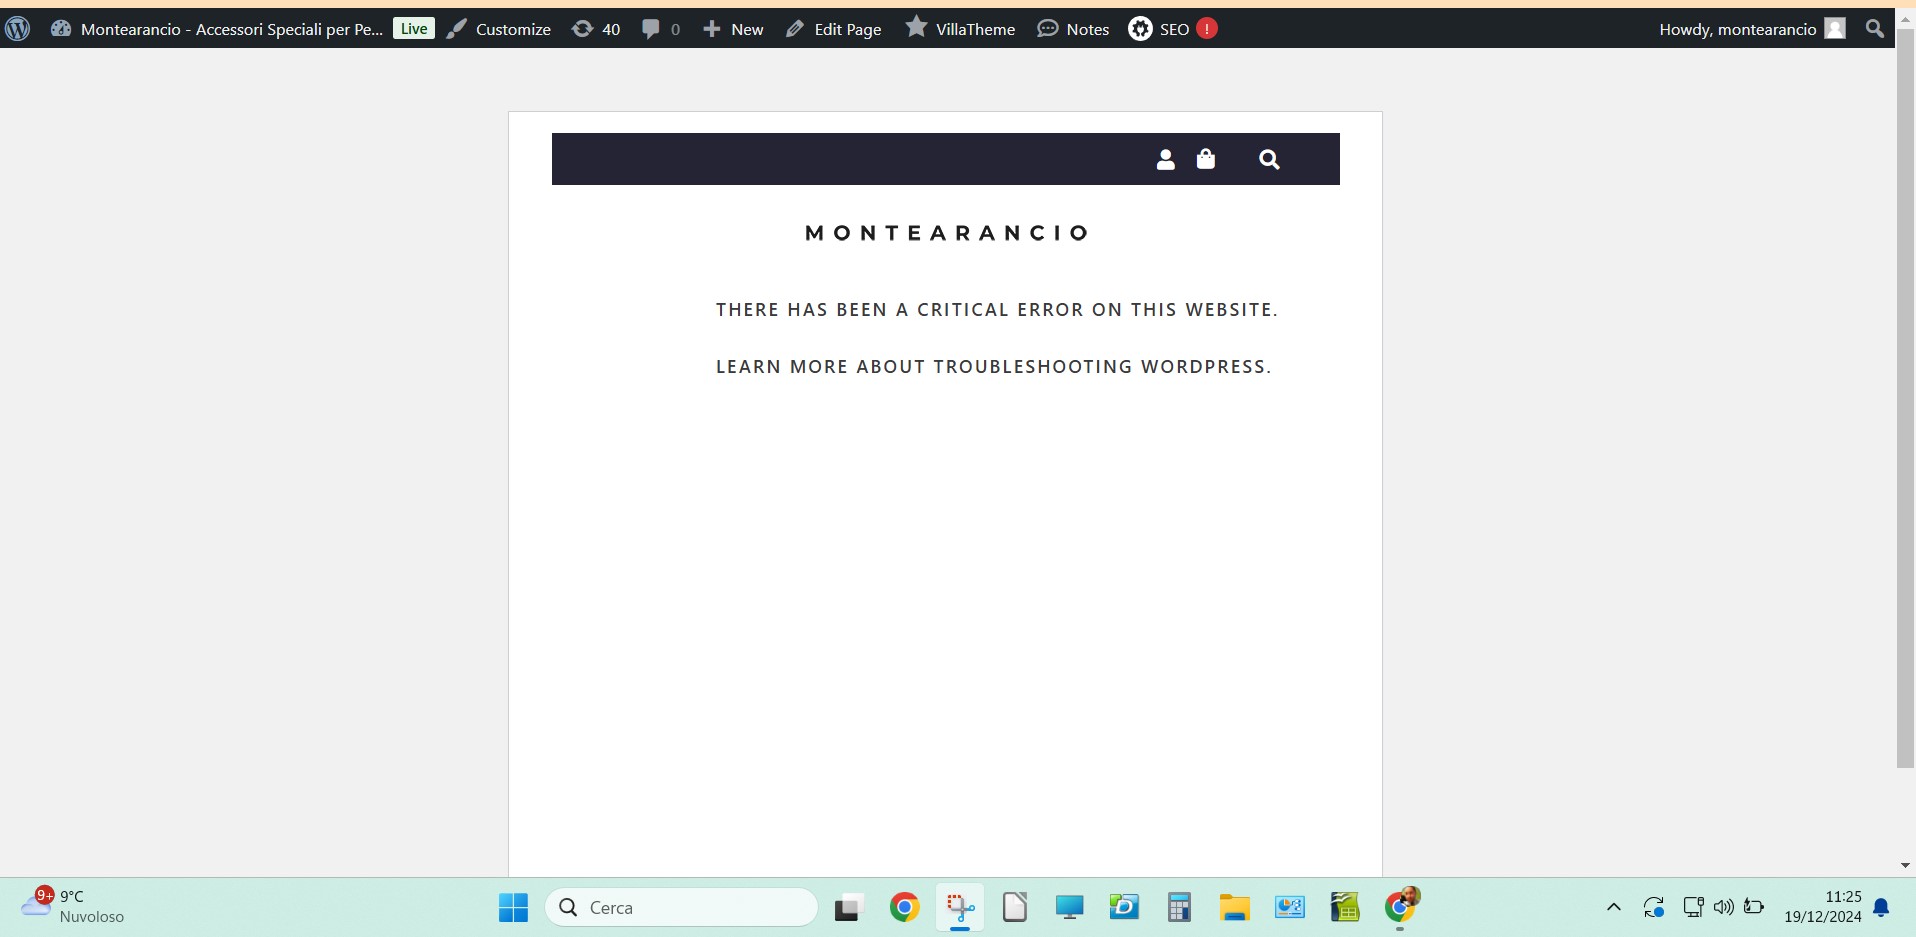Click the Live status badge
This screenshot has height=937, width=1916.
pos(414,29)
